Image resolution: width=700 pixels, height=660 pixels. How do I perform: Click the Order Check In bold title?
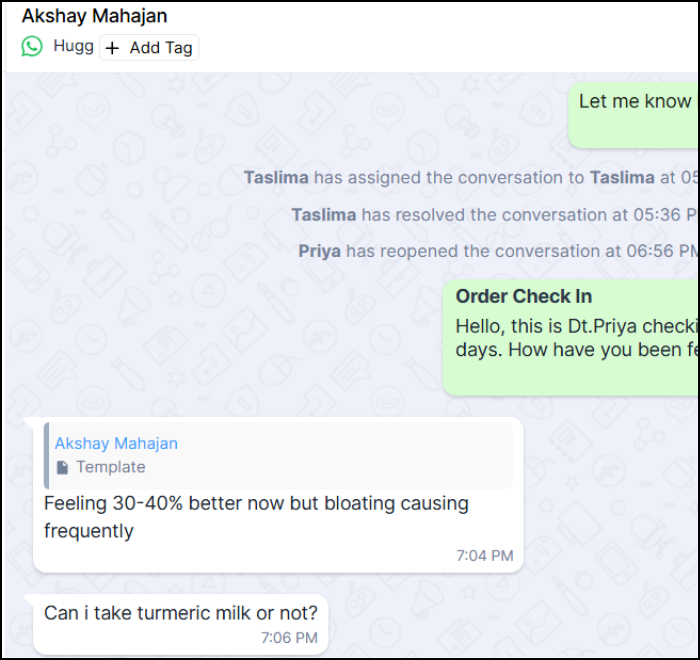[524, 297]
